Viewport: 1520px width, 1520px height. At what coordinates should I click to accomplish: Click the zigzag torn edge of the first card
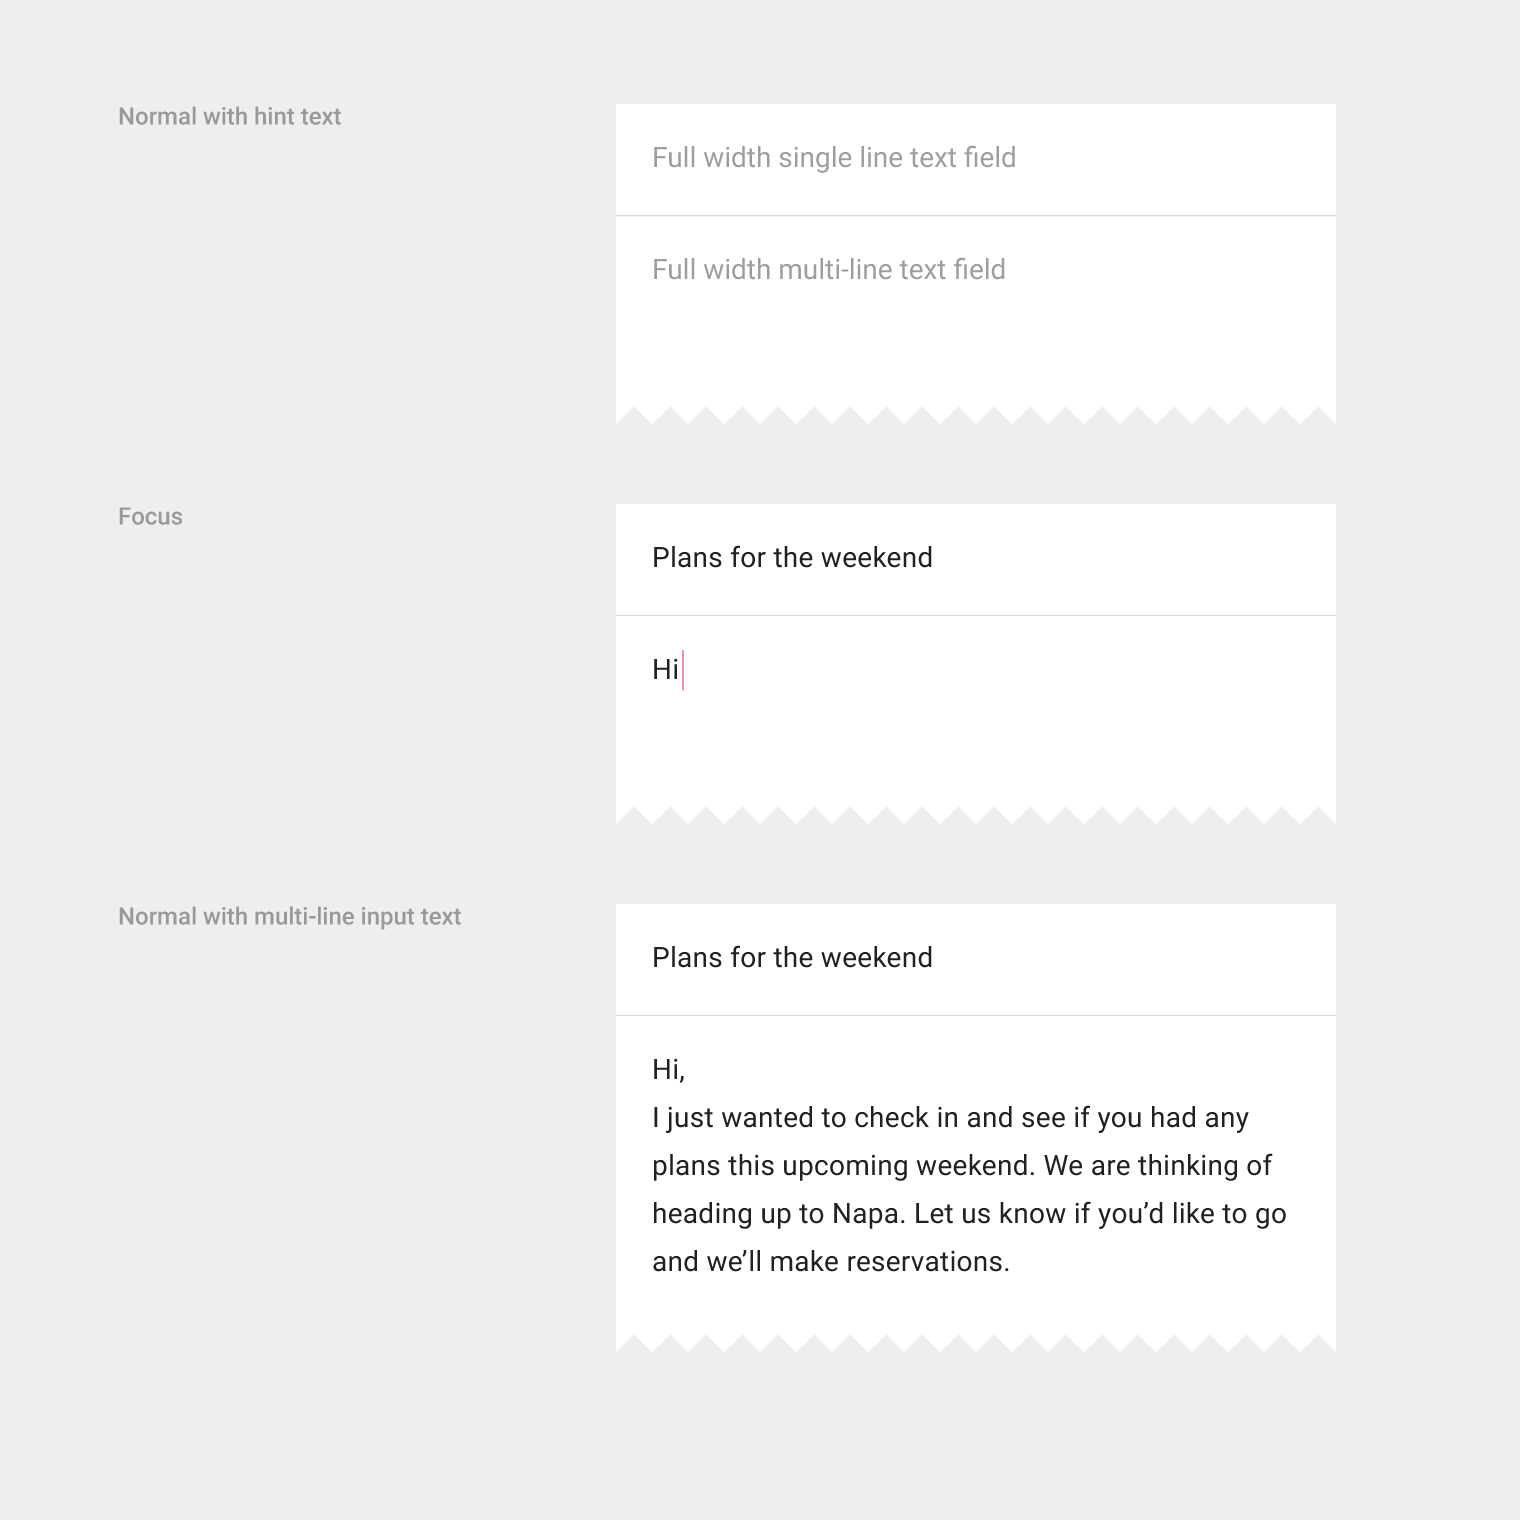tap(975, 415)
